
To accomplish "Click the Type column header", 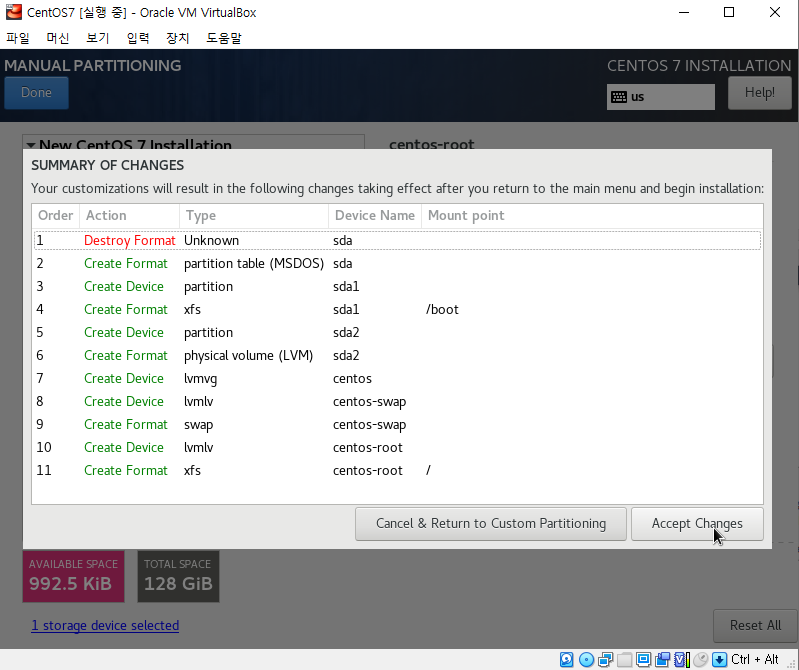I will point(254,216).
